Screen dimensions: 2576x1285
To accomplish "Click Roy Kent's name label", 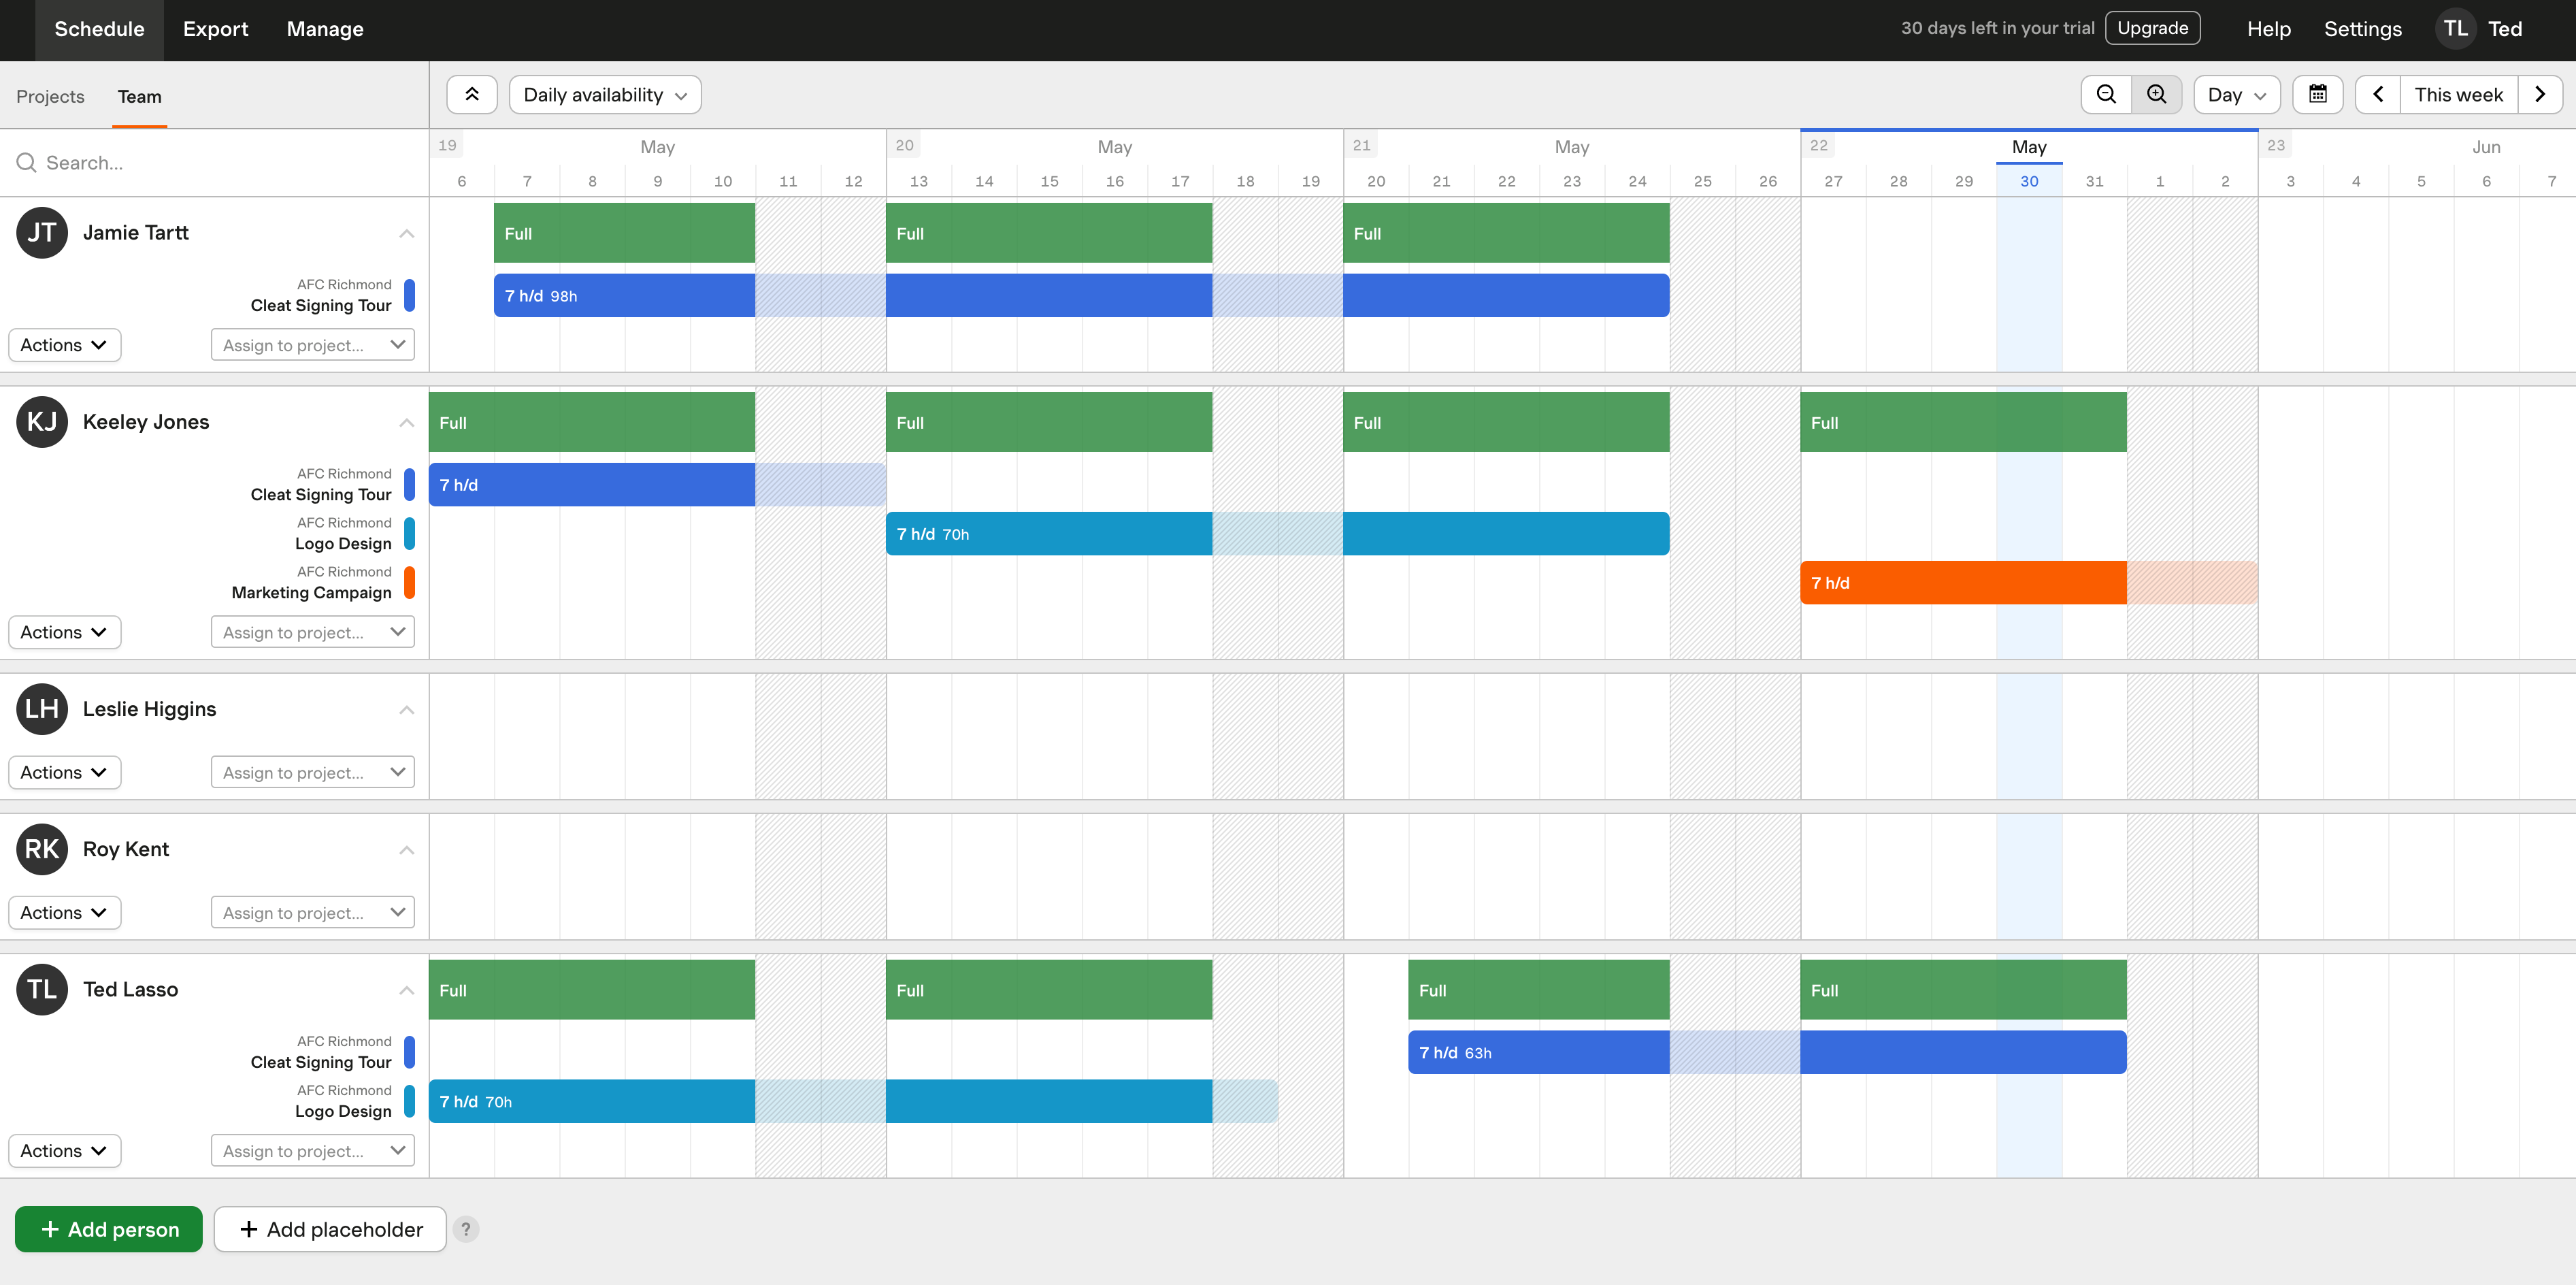I will (x=126, y=849).
